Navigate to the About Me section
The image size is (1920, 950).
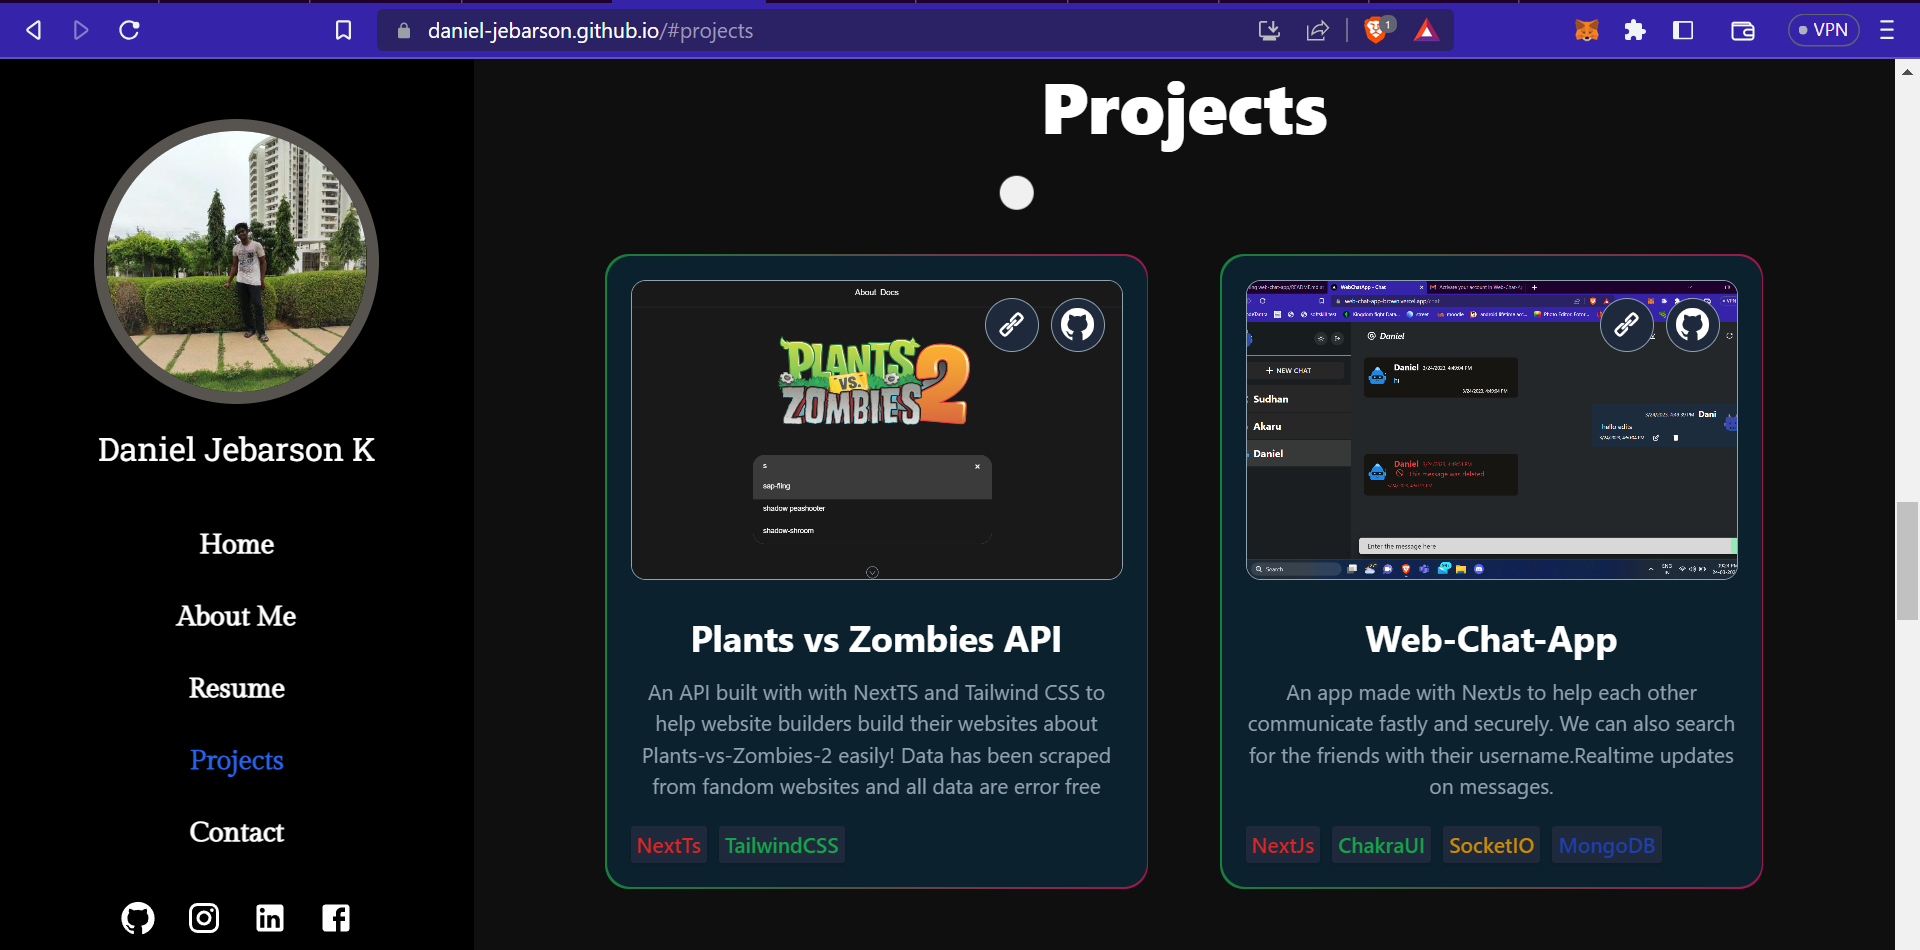click(x=236, y=616)
